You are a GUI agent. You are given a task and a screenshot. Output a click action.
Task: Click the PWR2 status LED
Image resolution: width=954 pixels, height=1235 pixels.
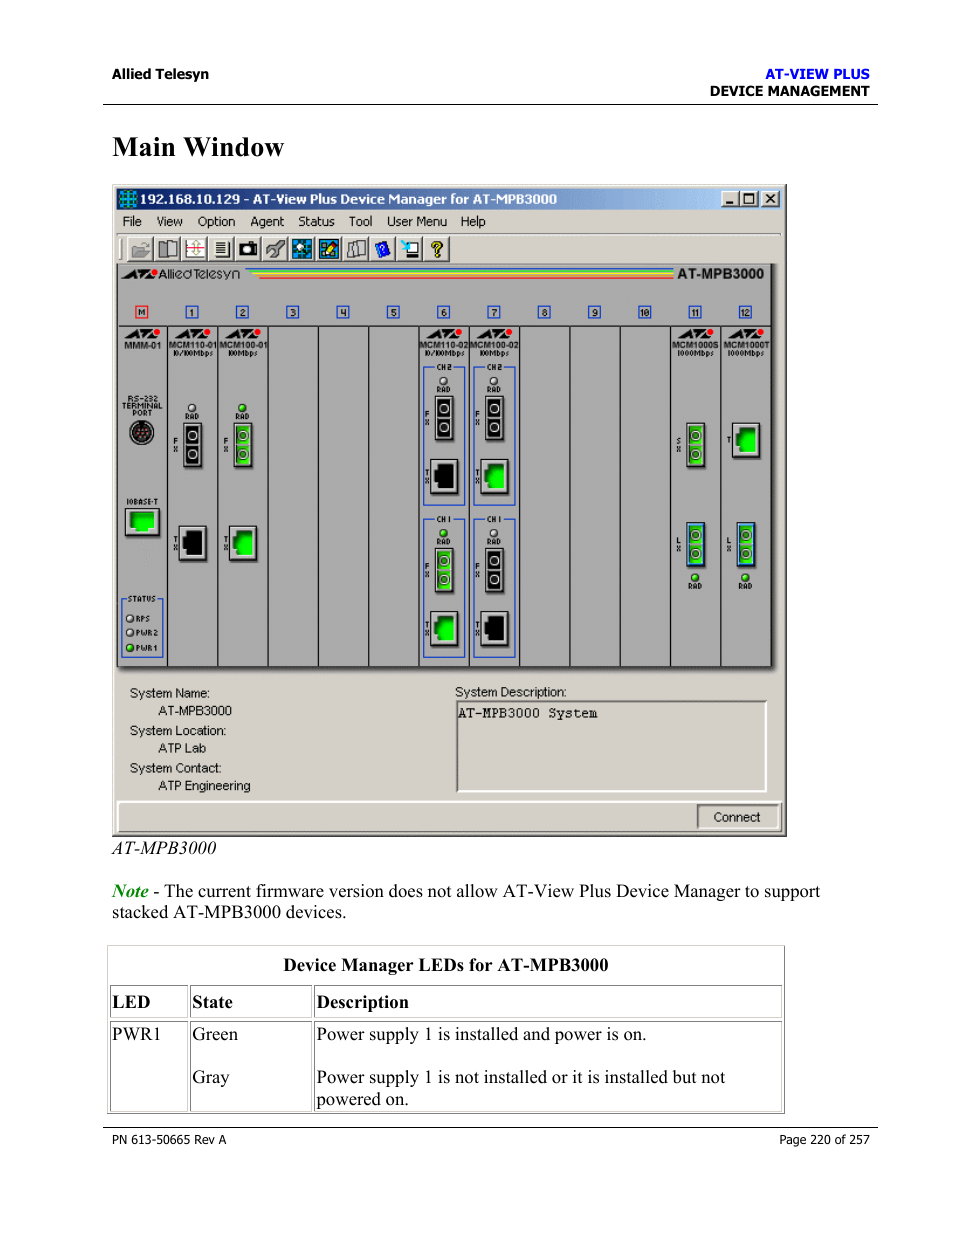click(x=130, y=633)
